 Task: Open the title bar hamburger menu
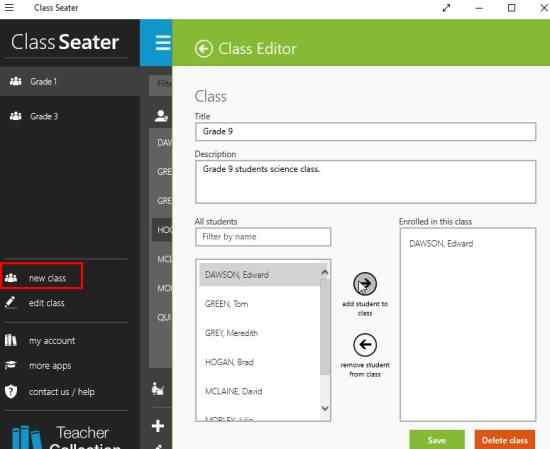(x=9, y=7)
